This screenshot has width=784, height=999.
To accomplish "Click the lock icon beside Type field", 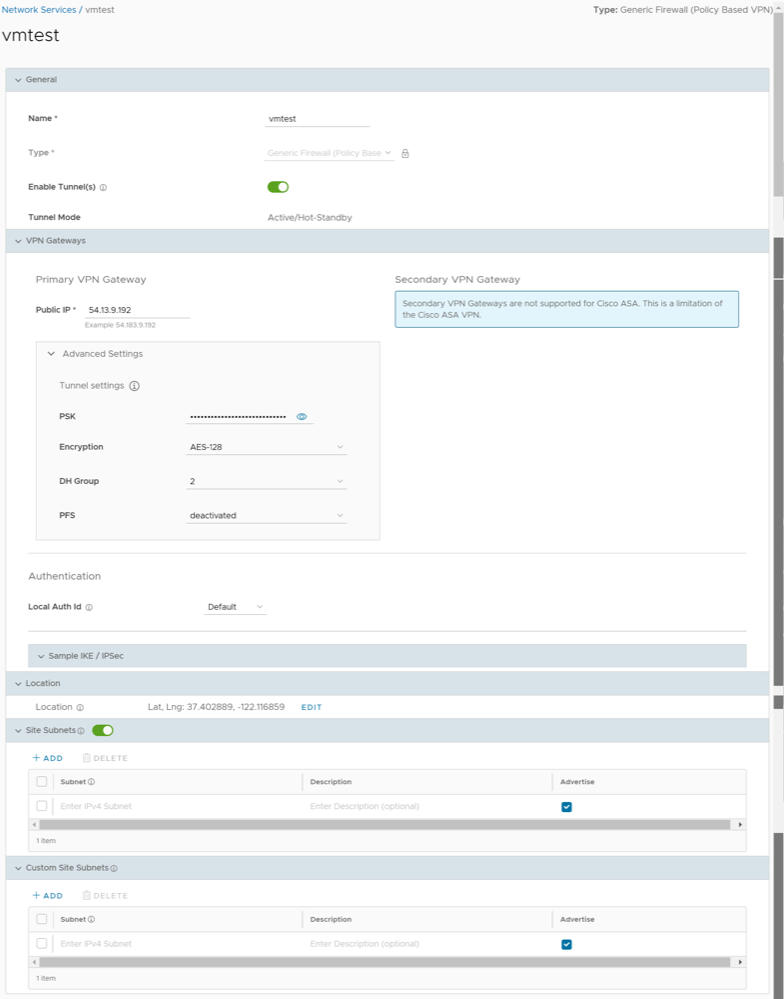I will pos(405,153).
